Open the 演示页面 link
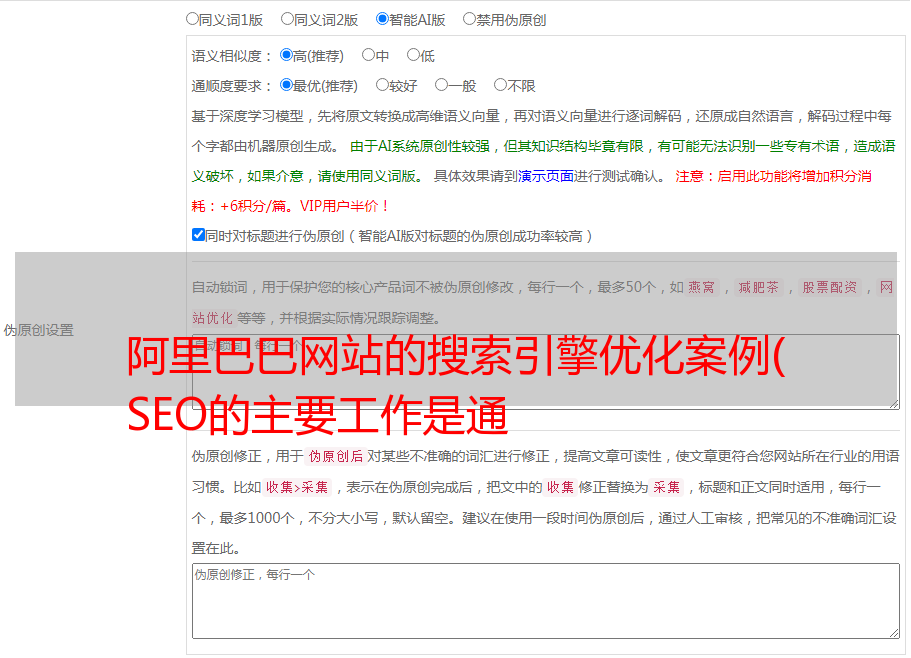 coord(546,176)
